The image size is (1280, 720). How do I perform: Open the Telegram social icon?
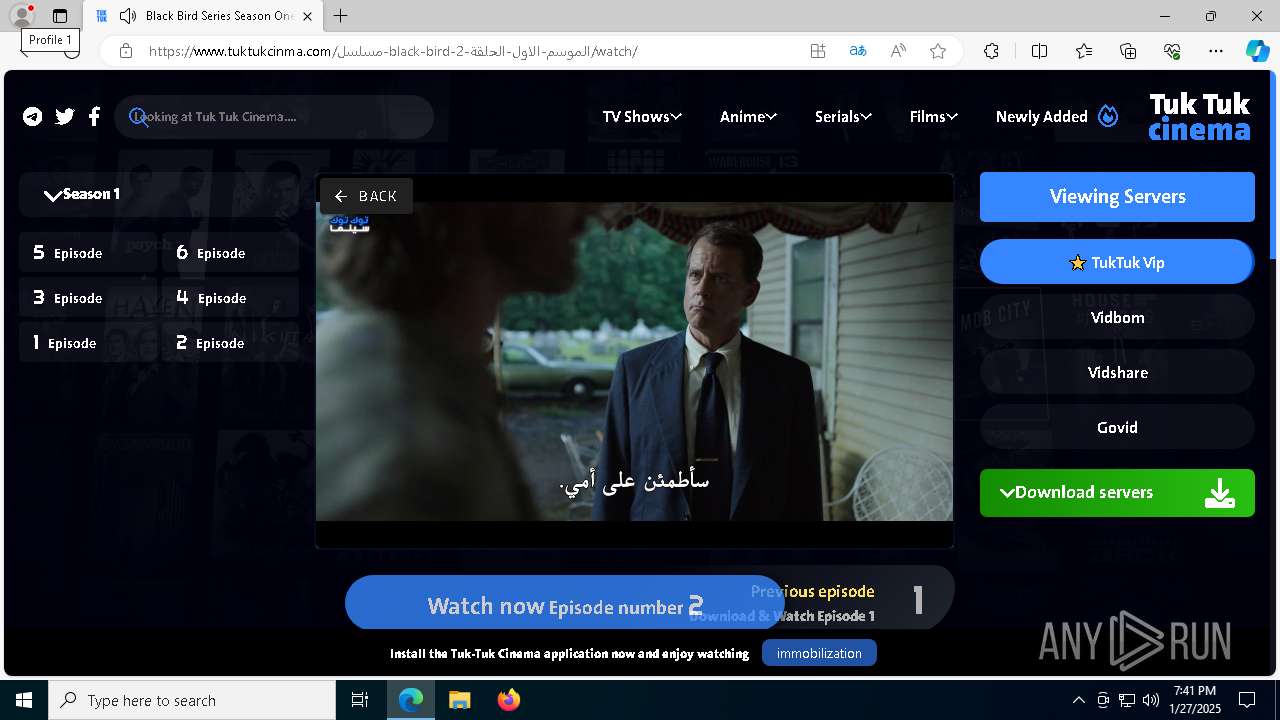coord(33,117)
